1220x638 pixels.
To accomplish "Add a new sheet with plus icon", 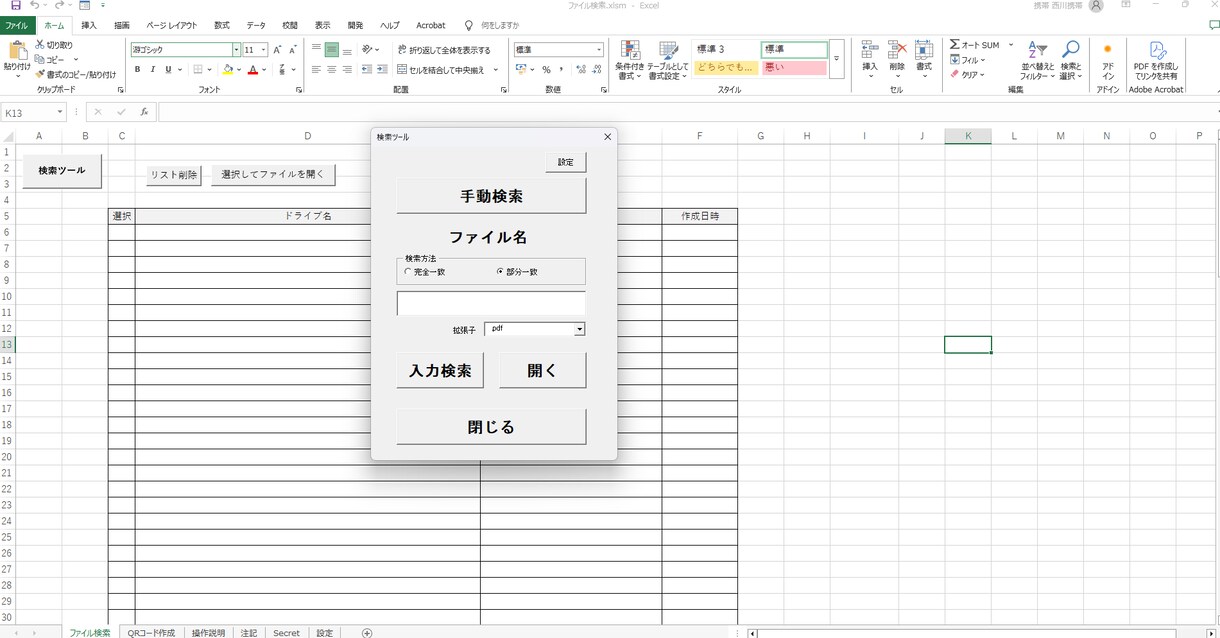I will tap(367, 632).
